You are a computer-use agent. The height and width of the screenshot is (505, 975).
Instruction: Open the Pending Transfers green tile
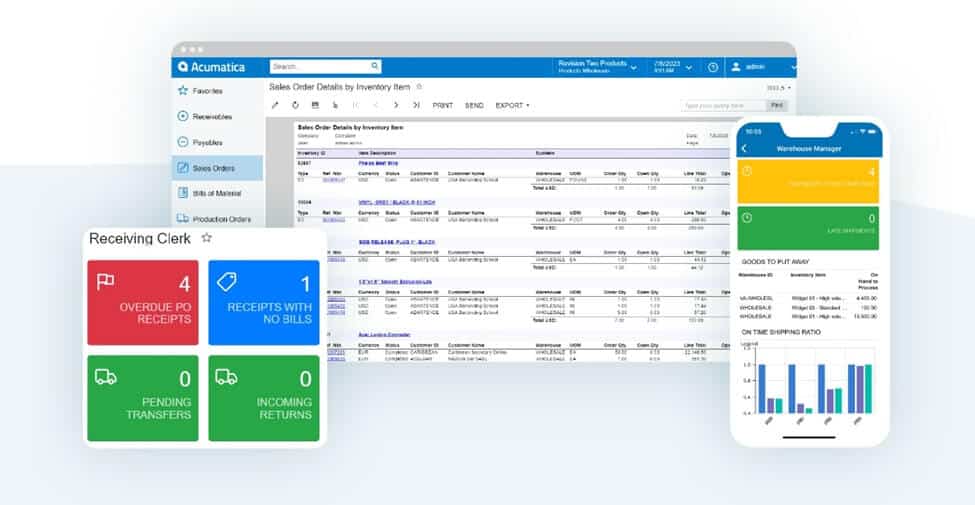tap(143, 398)
